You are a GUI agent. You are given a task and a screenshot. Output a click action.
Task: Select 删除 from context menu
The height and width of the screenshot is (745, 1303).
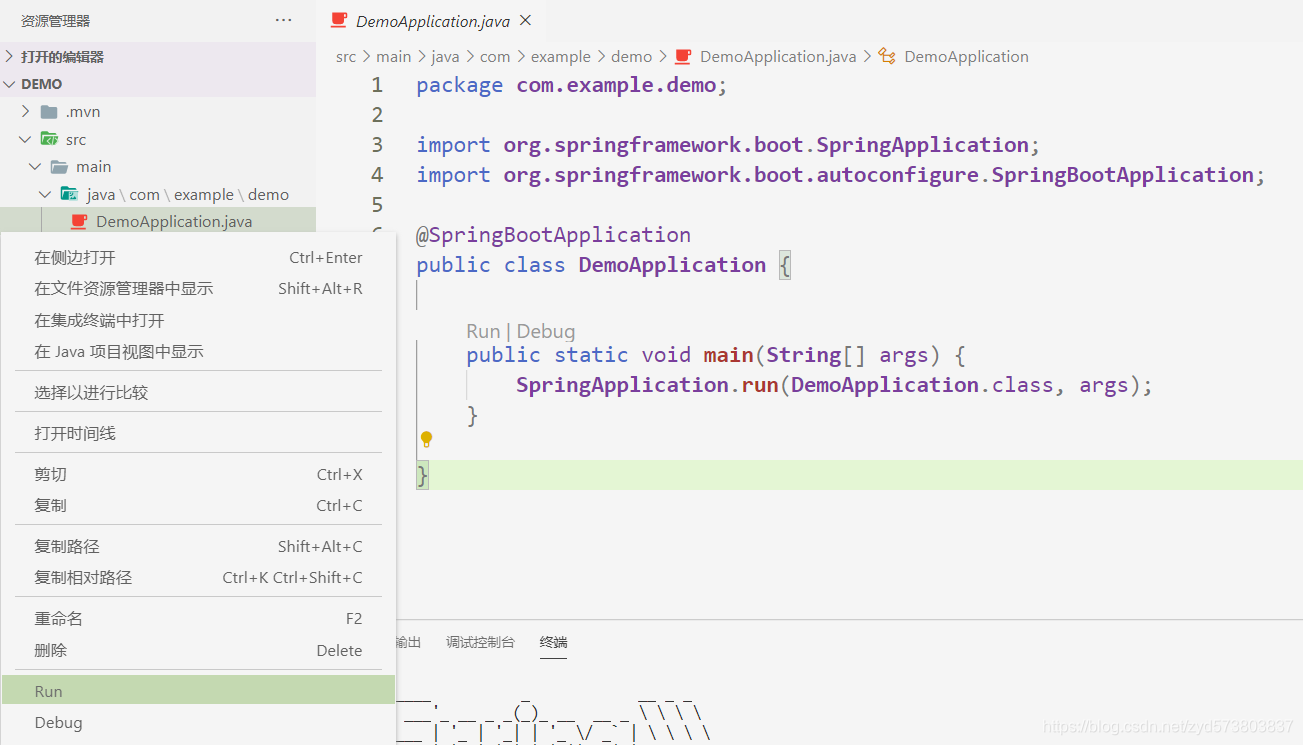pos(198,650)
